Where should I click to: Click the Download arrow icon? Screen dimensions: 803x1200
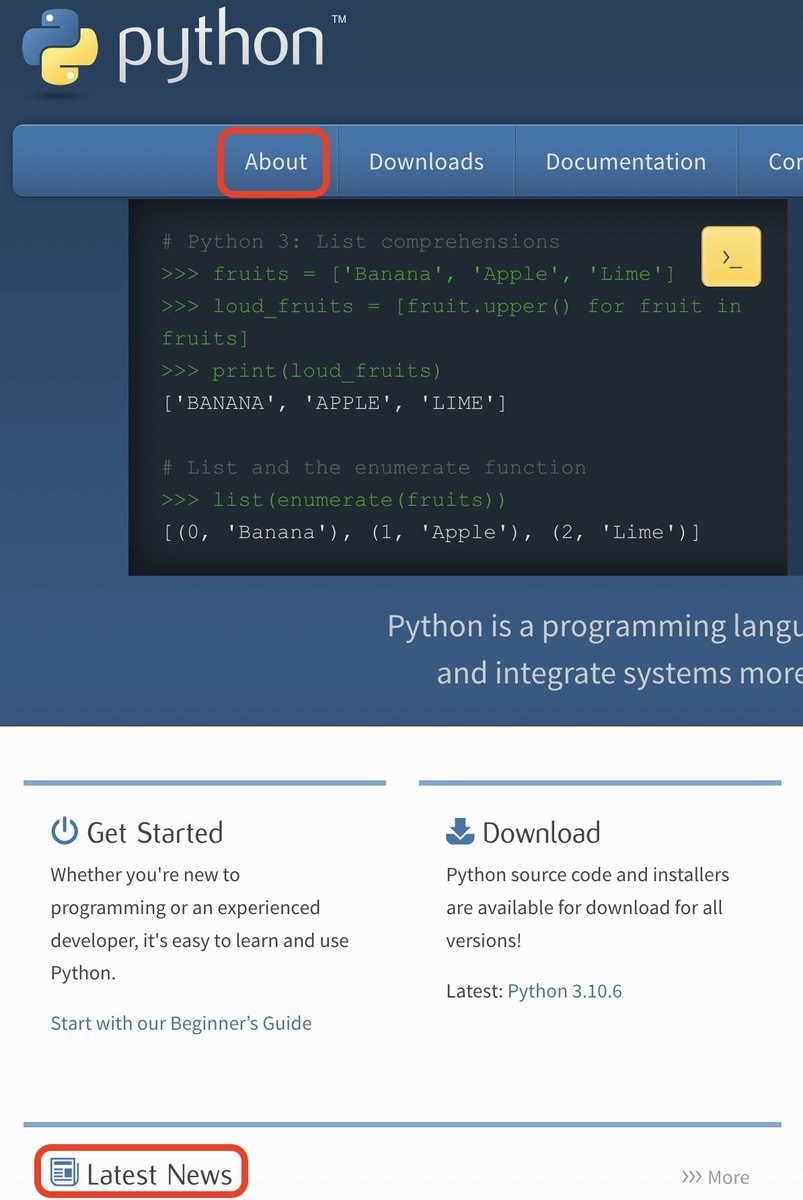pos(460,831)
